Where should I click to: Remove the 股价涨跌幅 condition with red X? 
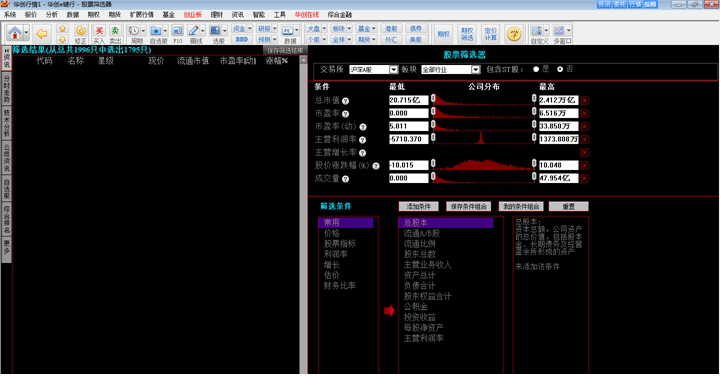(584, 165)
